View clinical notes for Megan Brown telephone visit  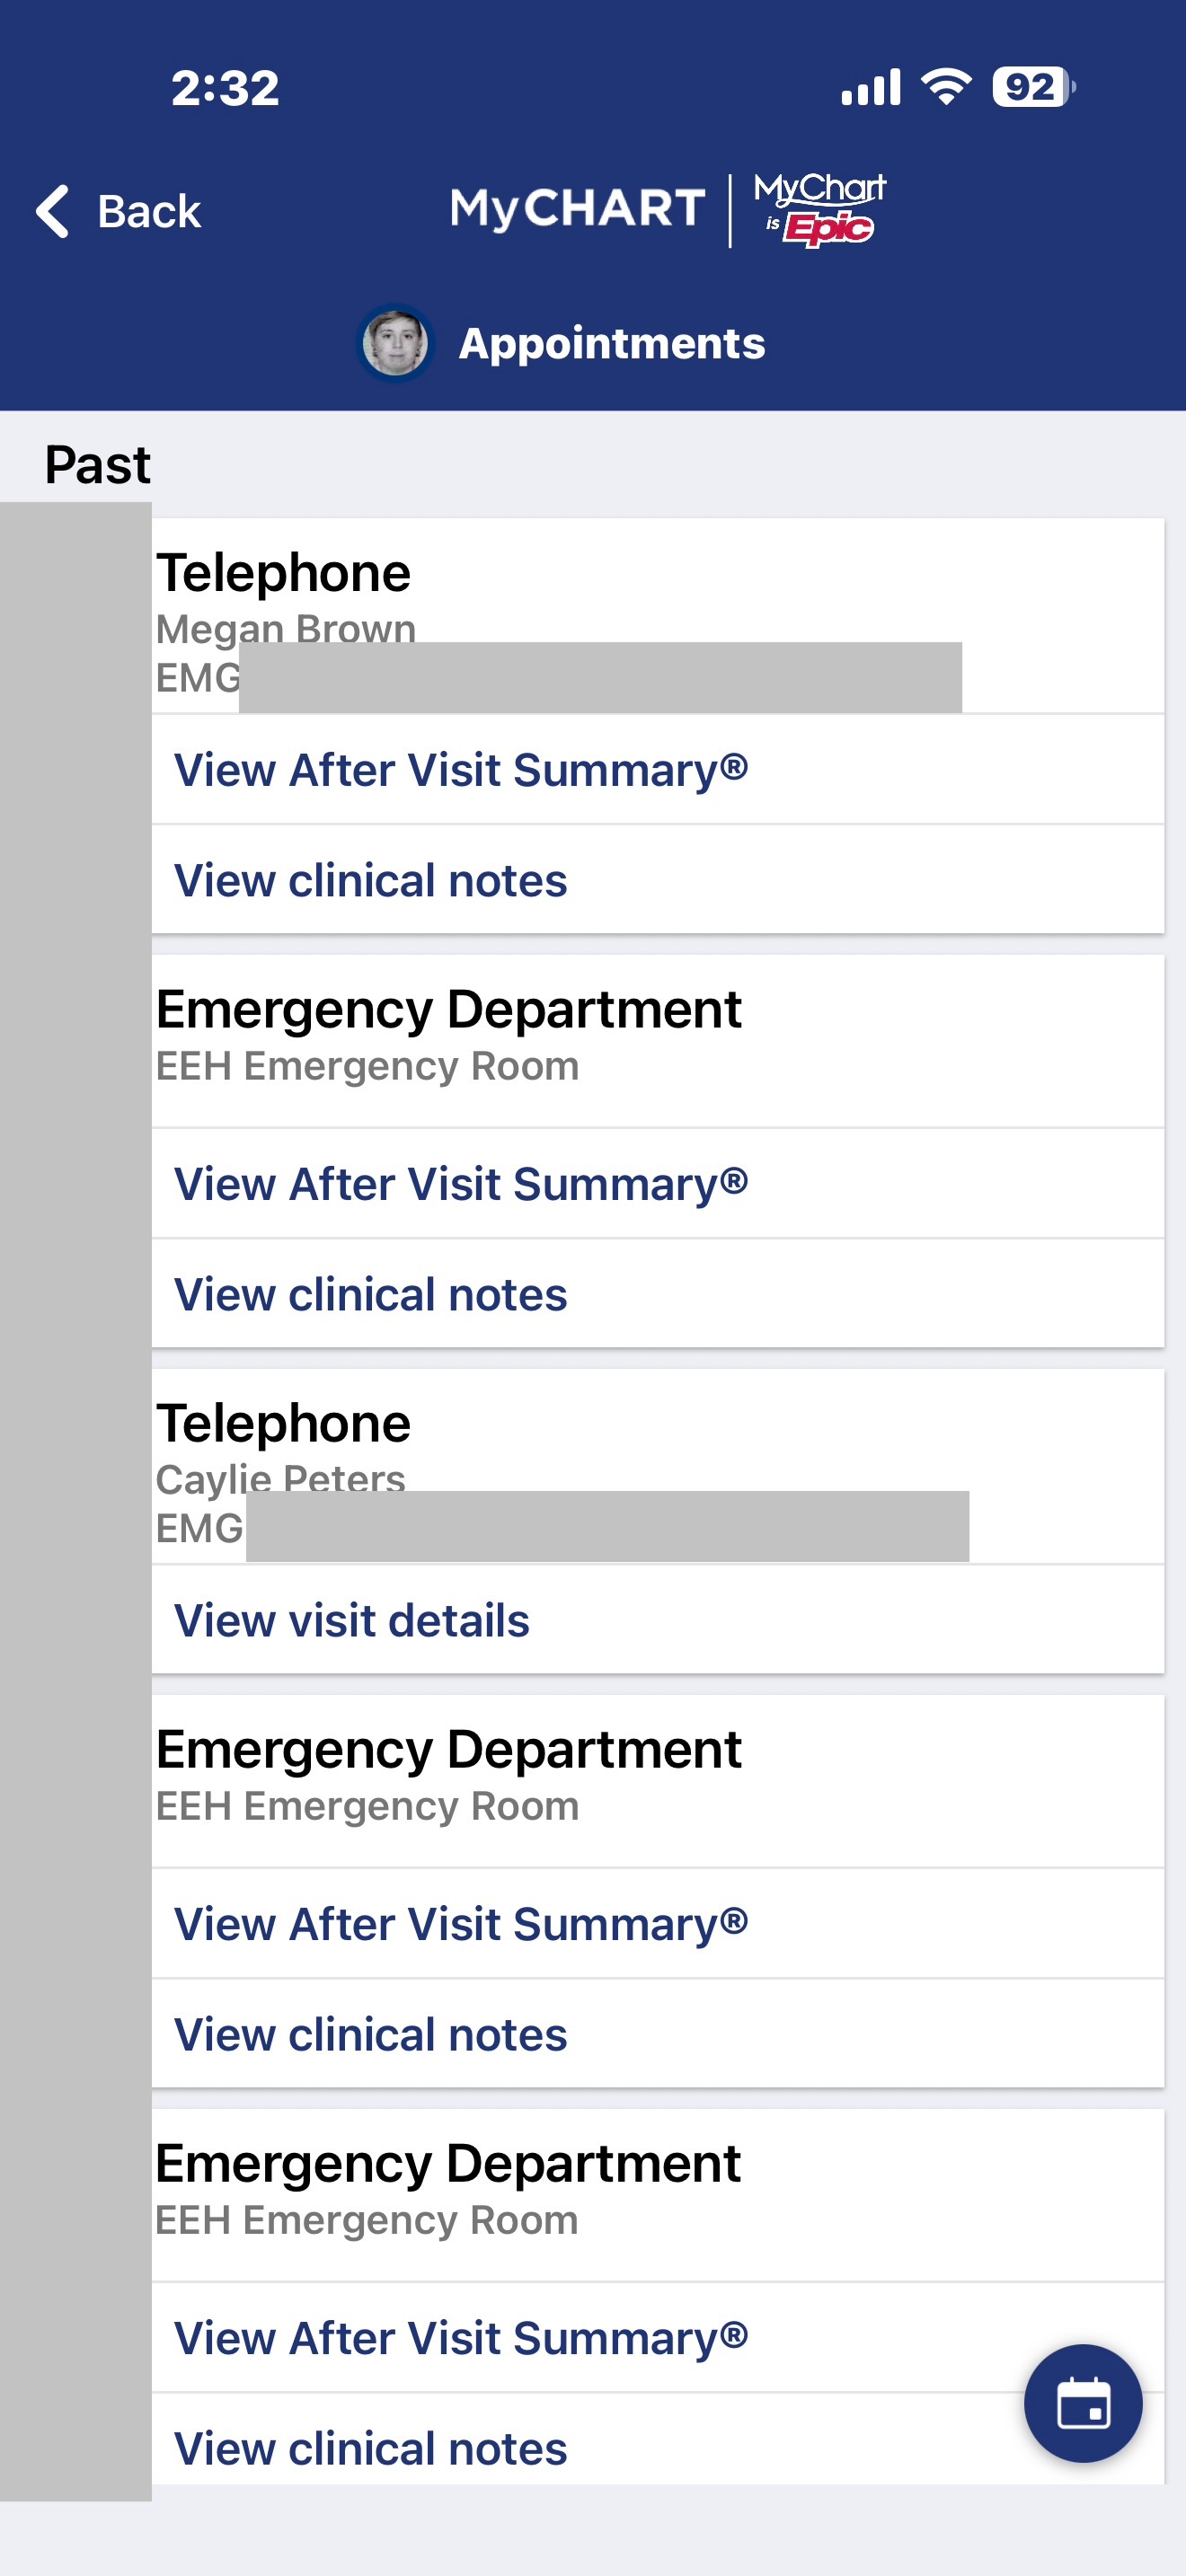point(371,881)
